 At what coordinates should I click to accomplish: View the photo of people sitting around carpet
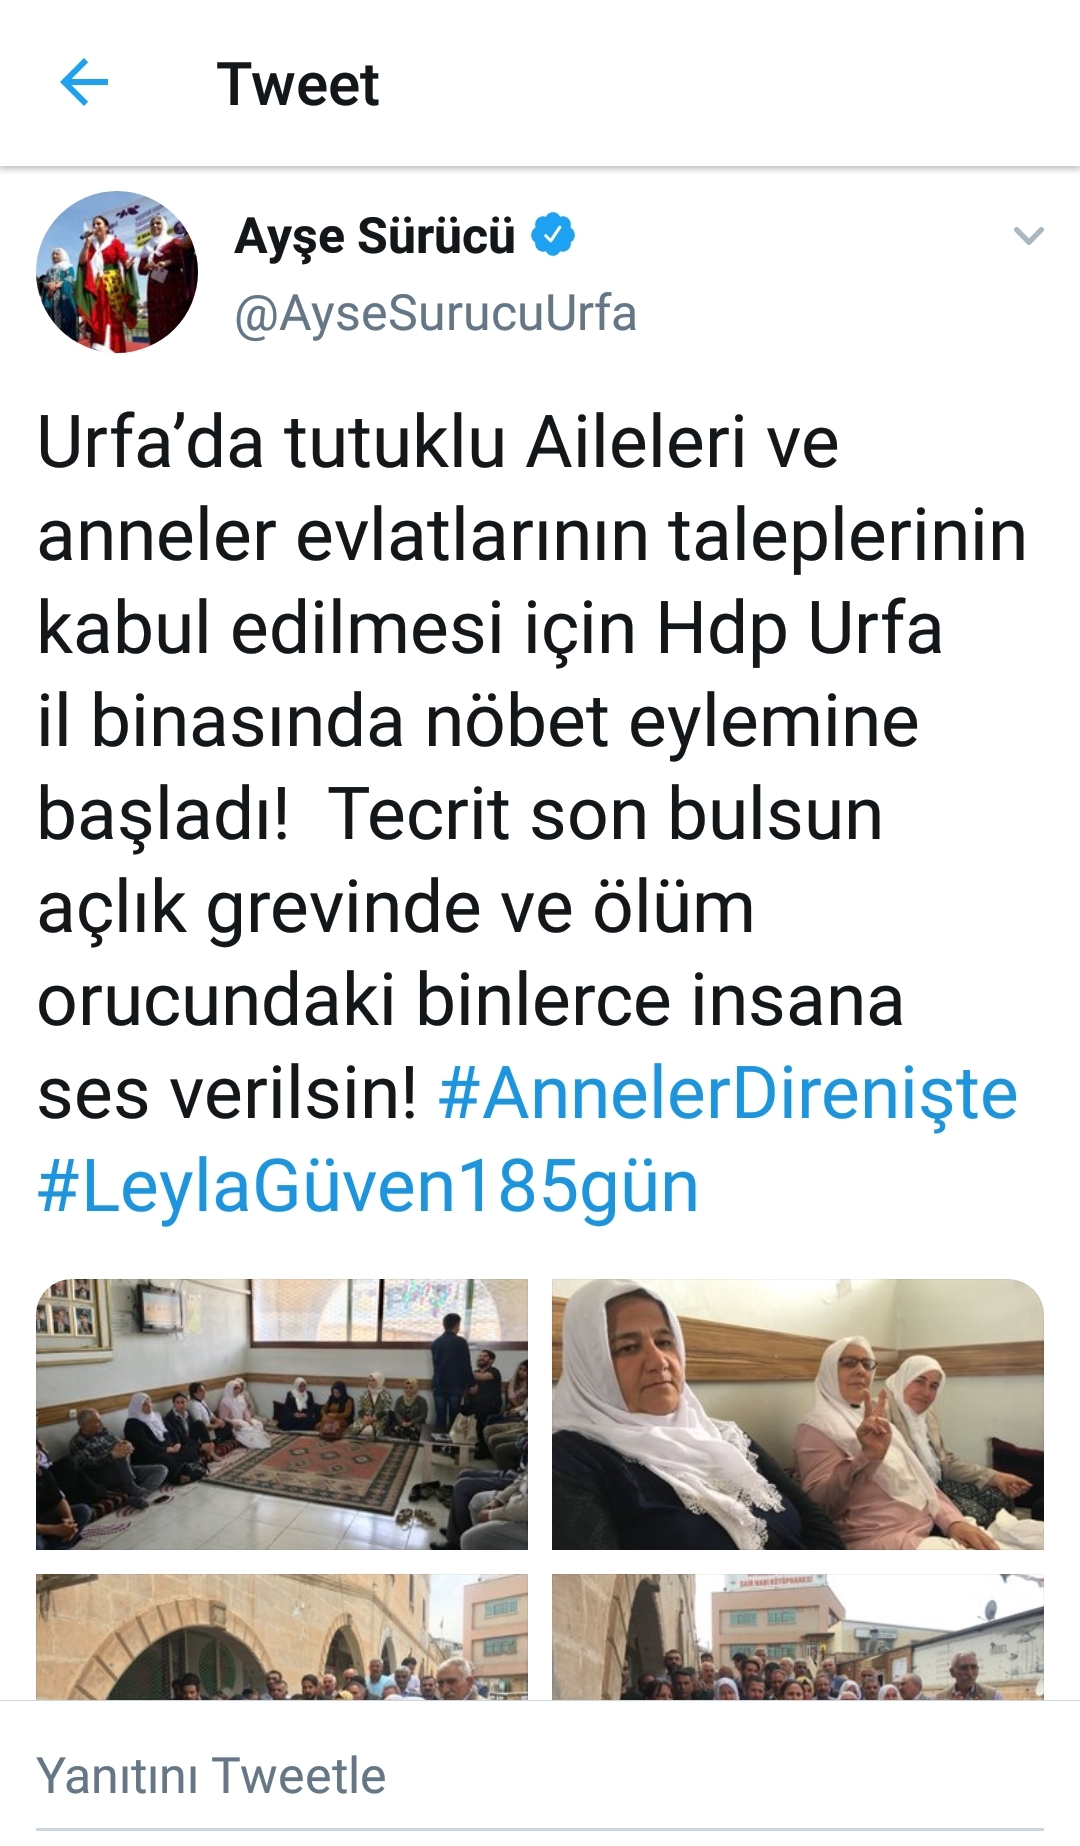[x=282, y=1414]
